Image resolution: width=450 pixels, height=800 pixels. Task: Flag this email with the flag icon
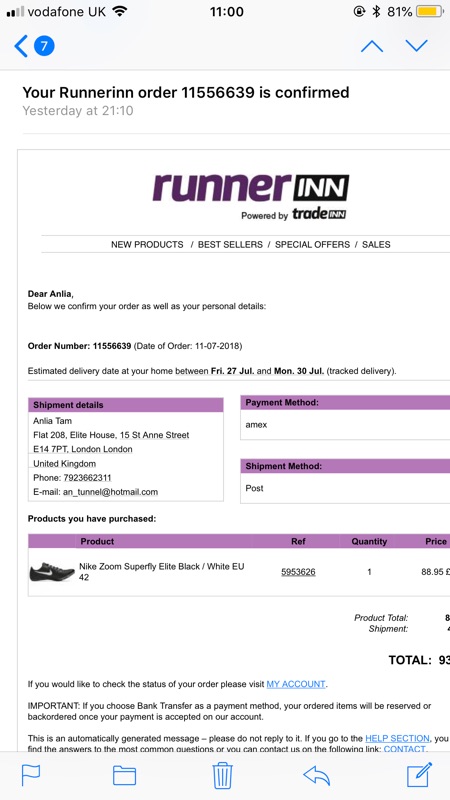(x=31, y=776)
